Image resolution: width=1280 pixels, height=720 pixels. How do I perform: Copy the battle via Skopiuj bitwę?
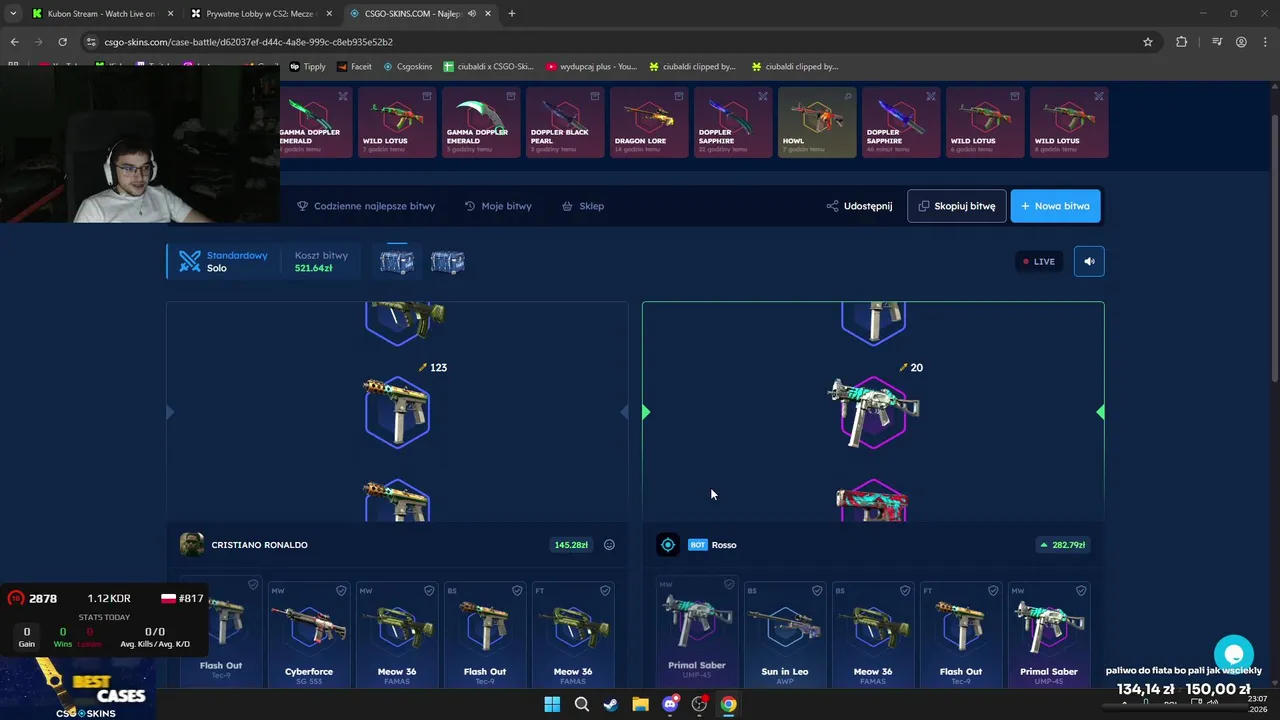(x=956, y=206)
